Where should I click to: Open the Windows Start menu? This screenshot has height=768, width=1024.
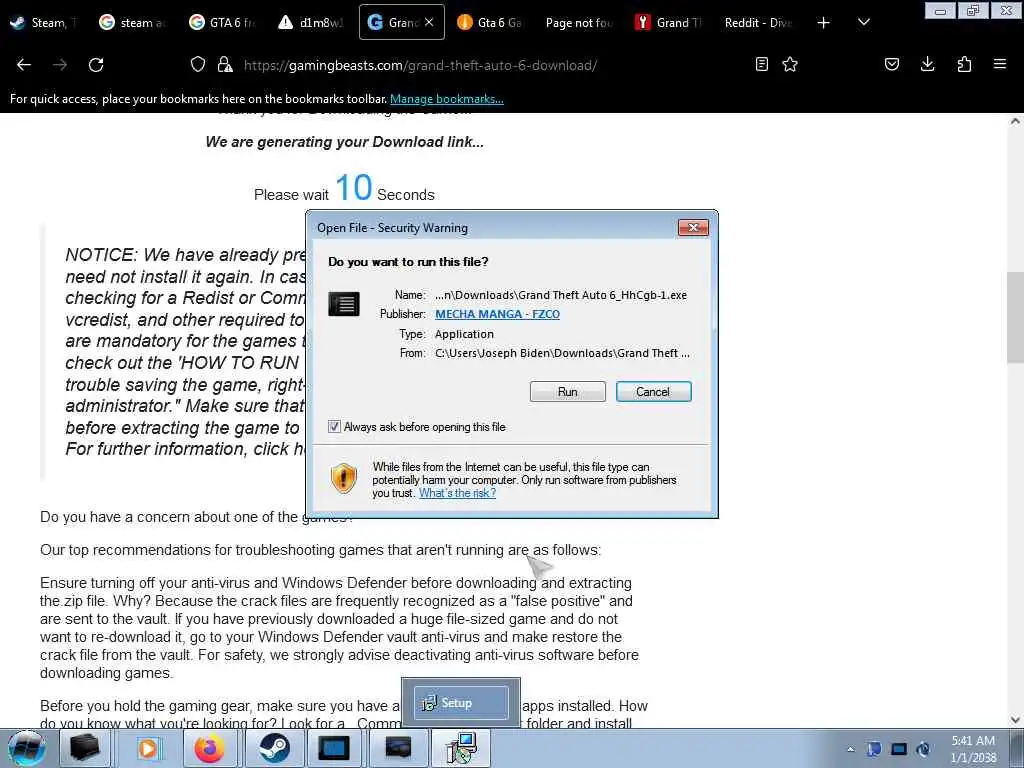click(27, 748)
